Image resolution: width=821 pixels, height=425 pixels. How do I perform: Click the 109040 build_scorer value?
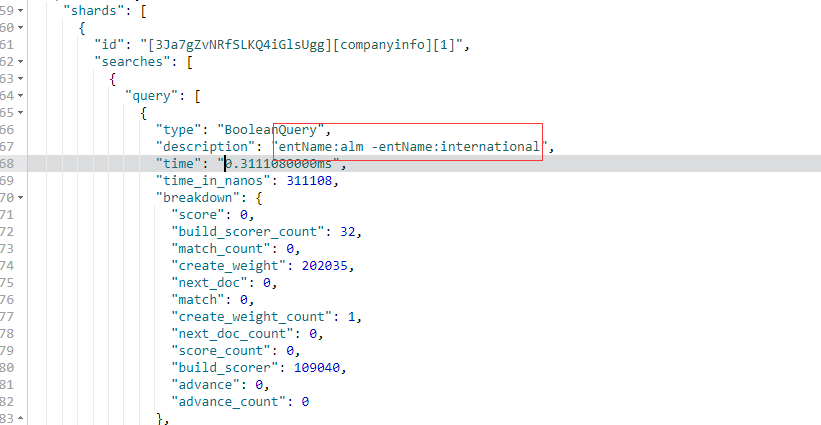pos(317,367)
